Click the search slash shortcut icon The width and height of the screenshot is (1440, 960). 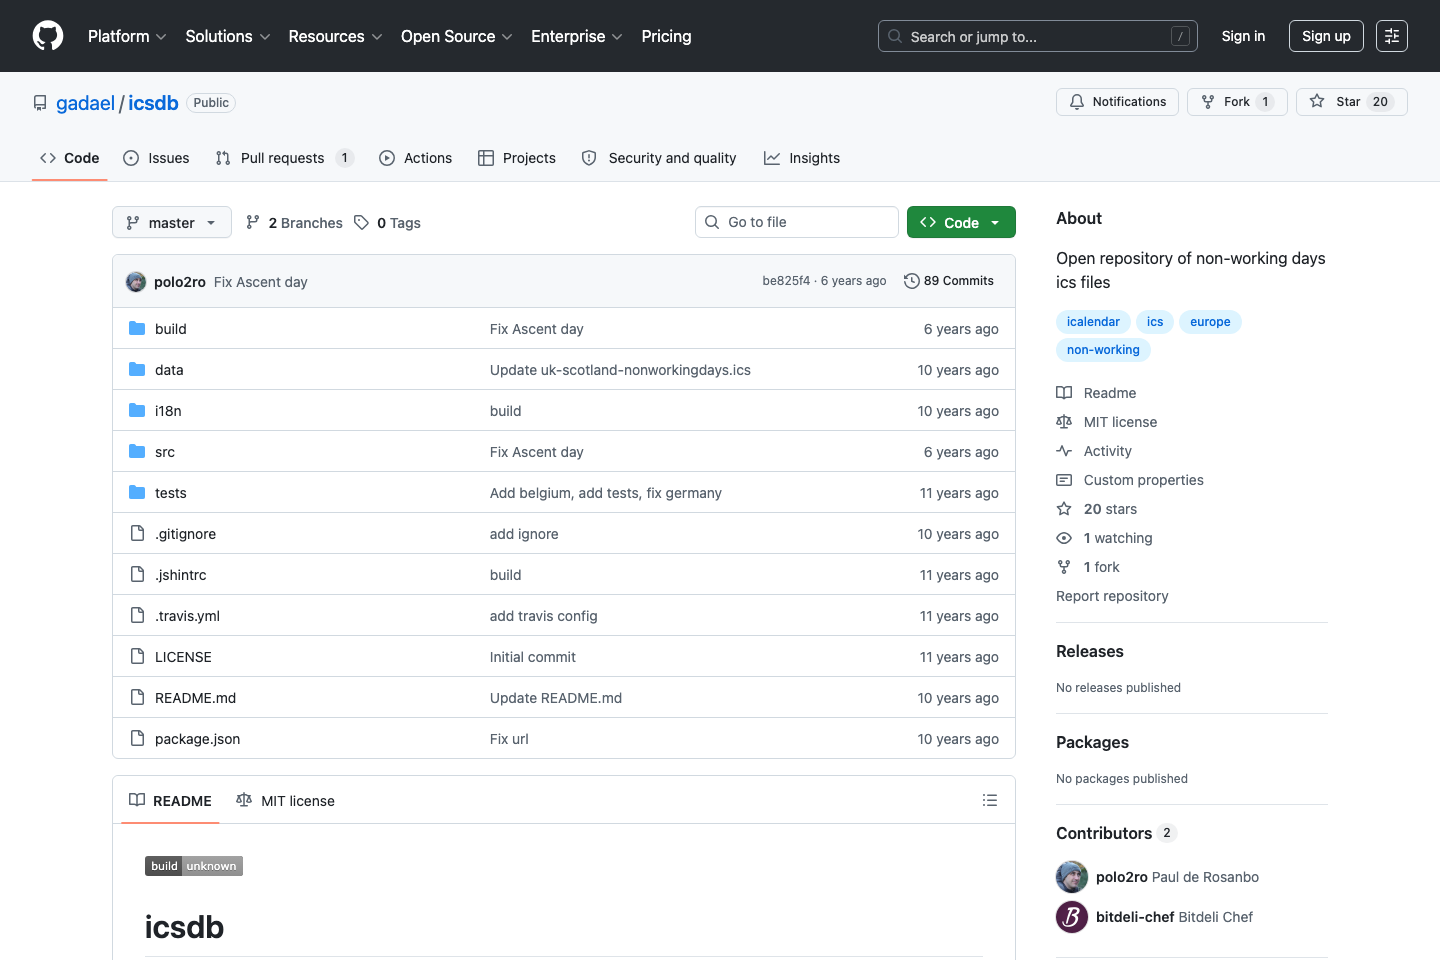(x=1181, y=35)
